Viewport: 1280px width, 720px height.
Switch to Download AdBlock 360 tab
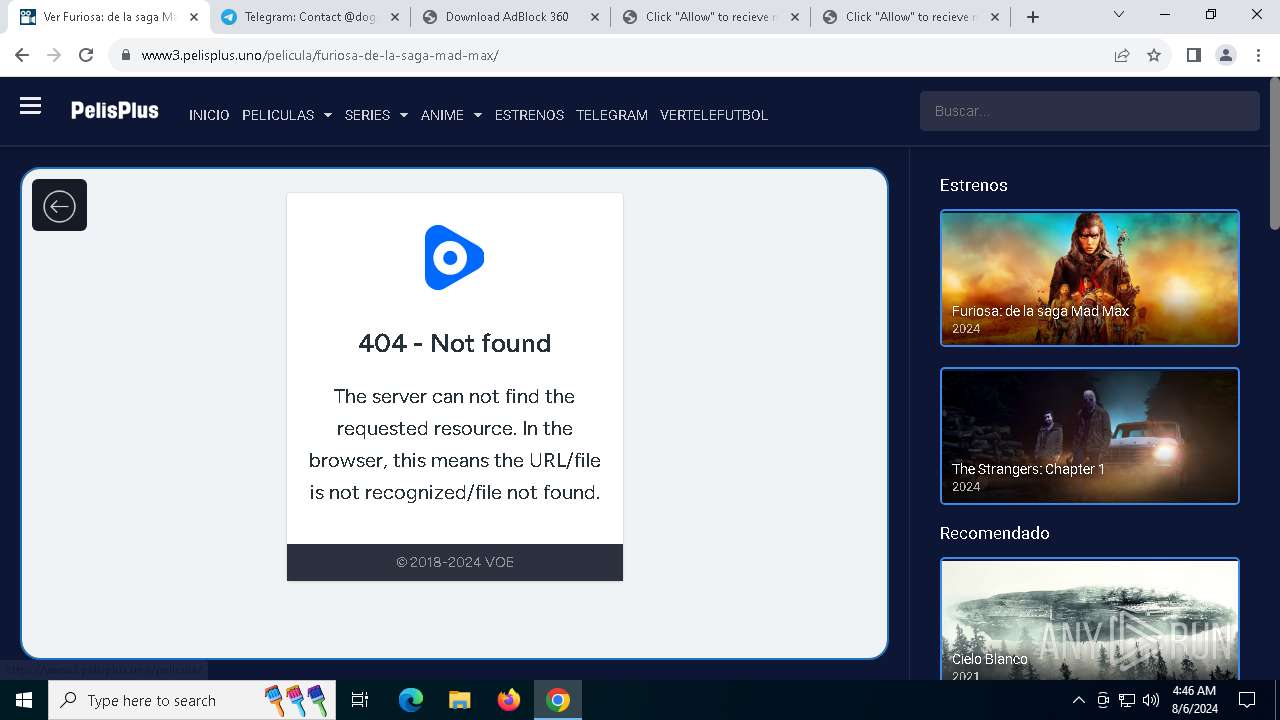click(x=507, y=17)
